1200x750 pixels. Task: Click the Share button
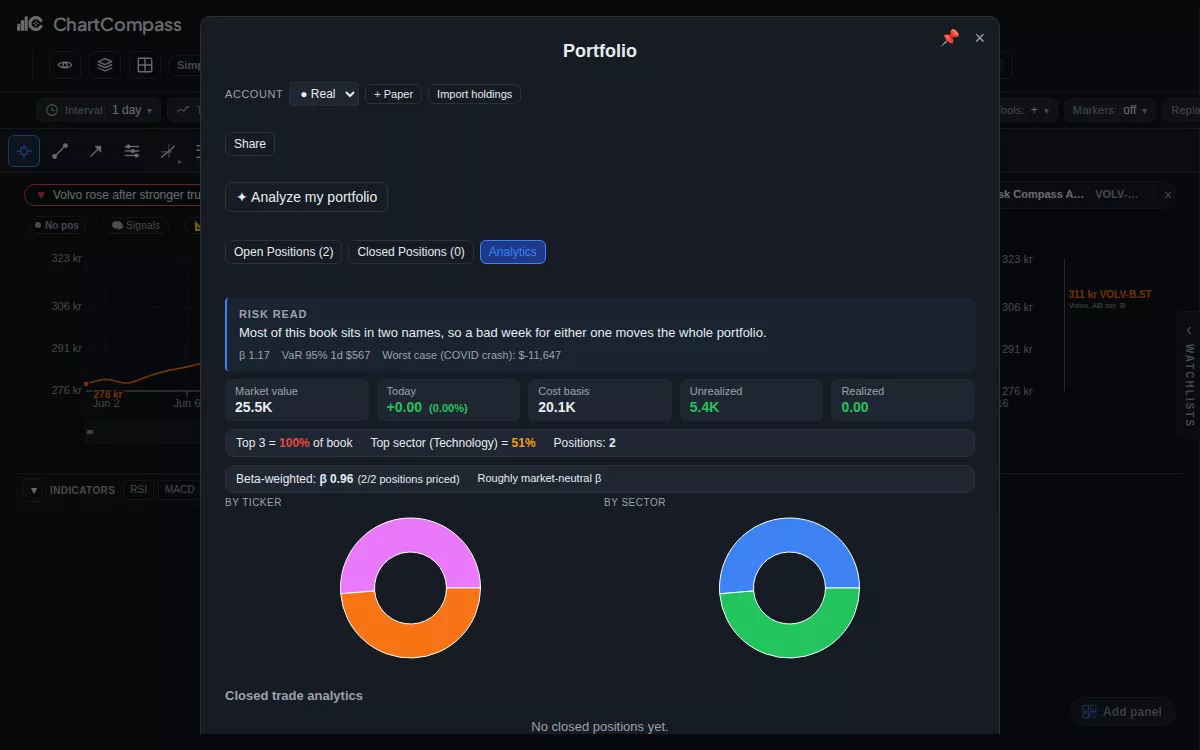[x=250, y=144]
